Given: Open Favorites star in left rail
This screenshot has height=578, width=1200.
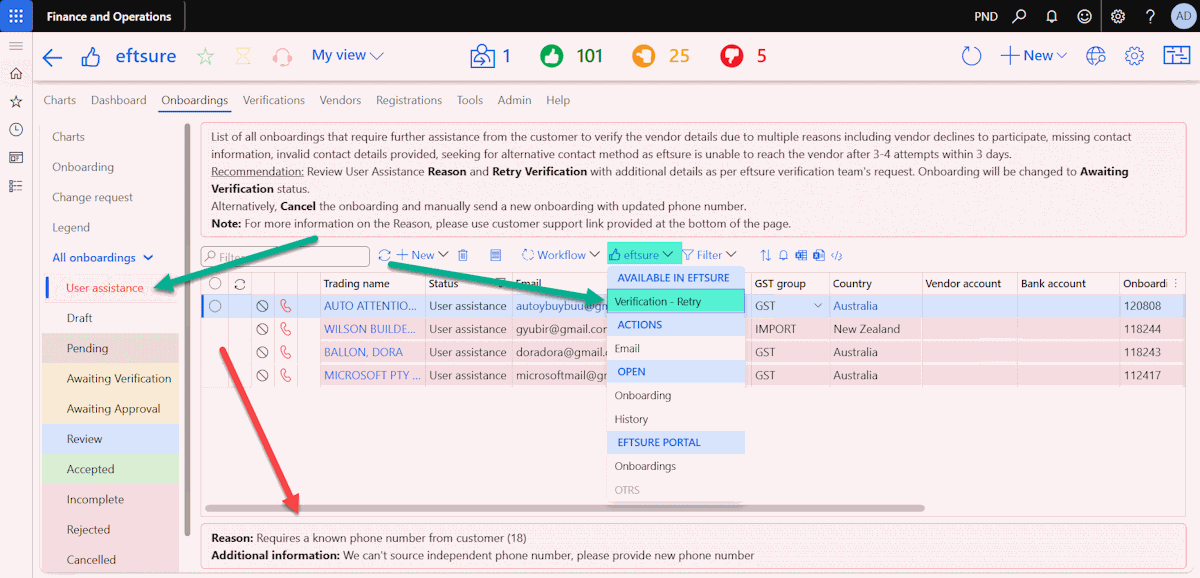Looking at the screenshot, I should point(16,102).
